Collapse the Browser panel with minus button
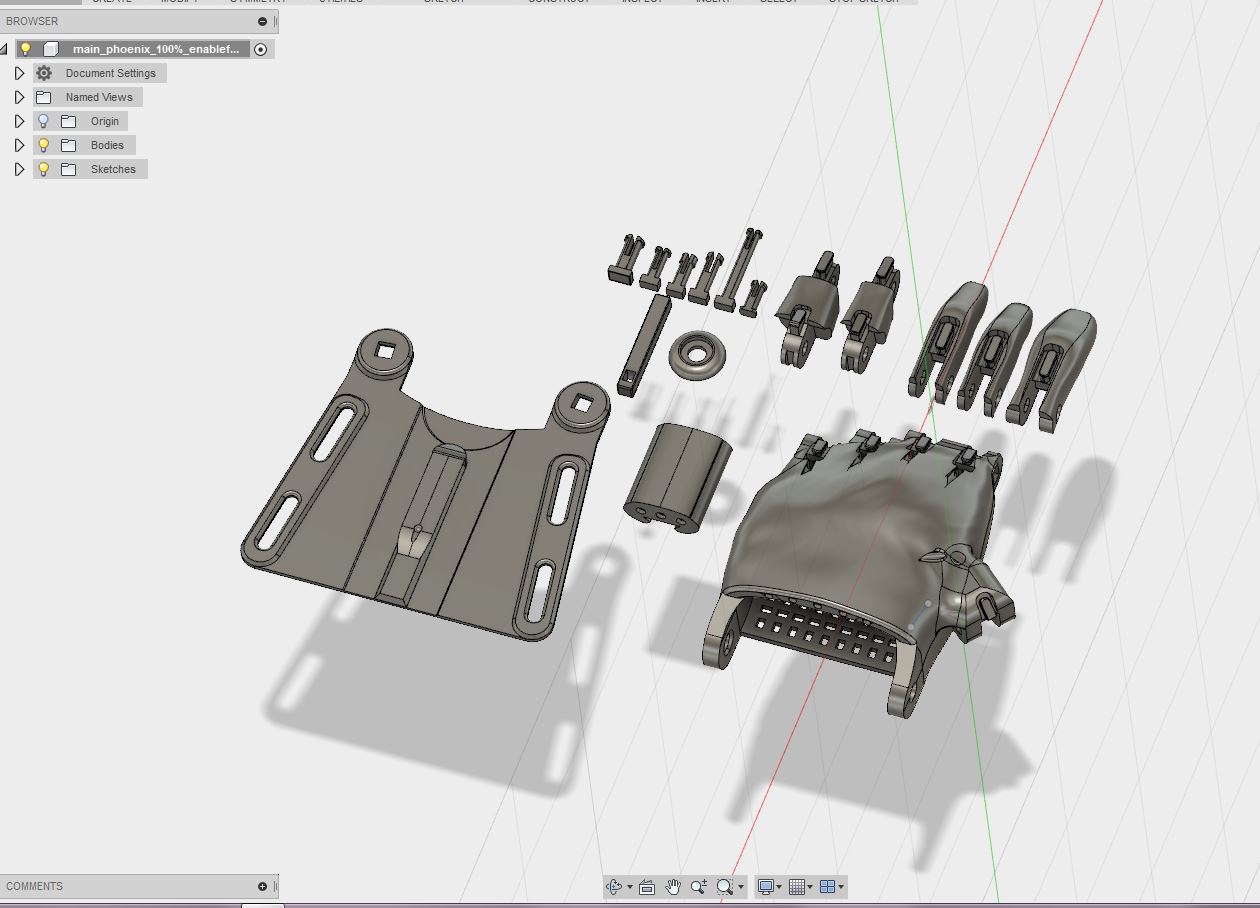This screenshot has width=1260, height=908. 263,21
